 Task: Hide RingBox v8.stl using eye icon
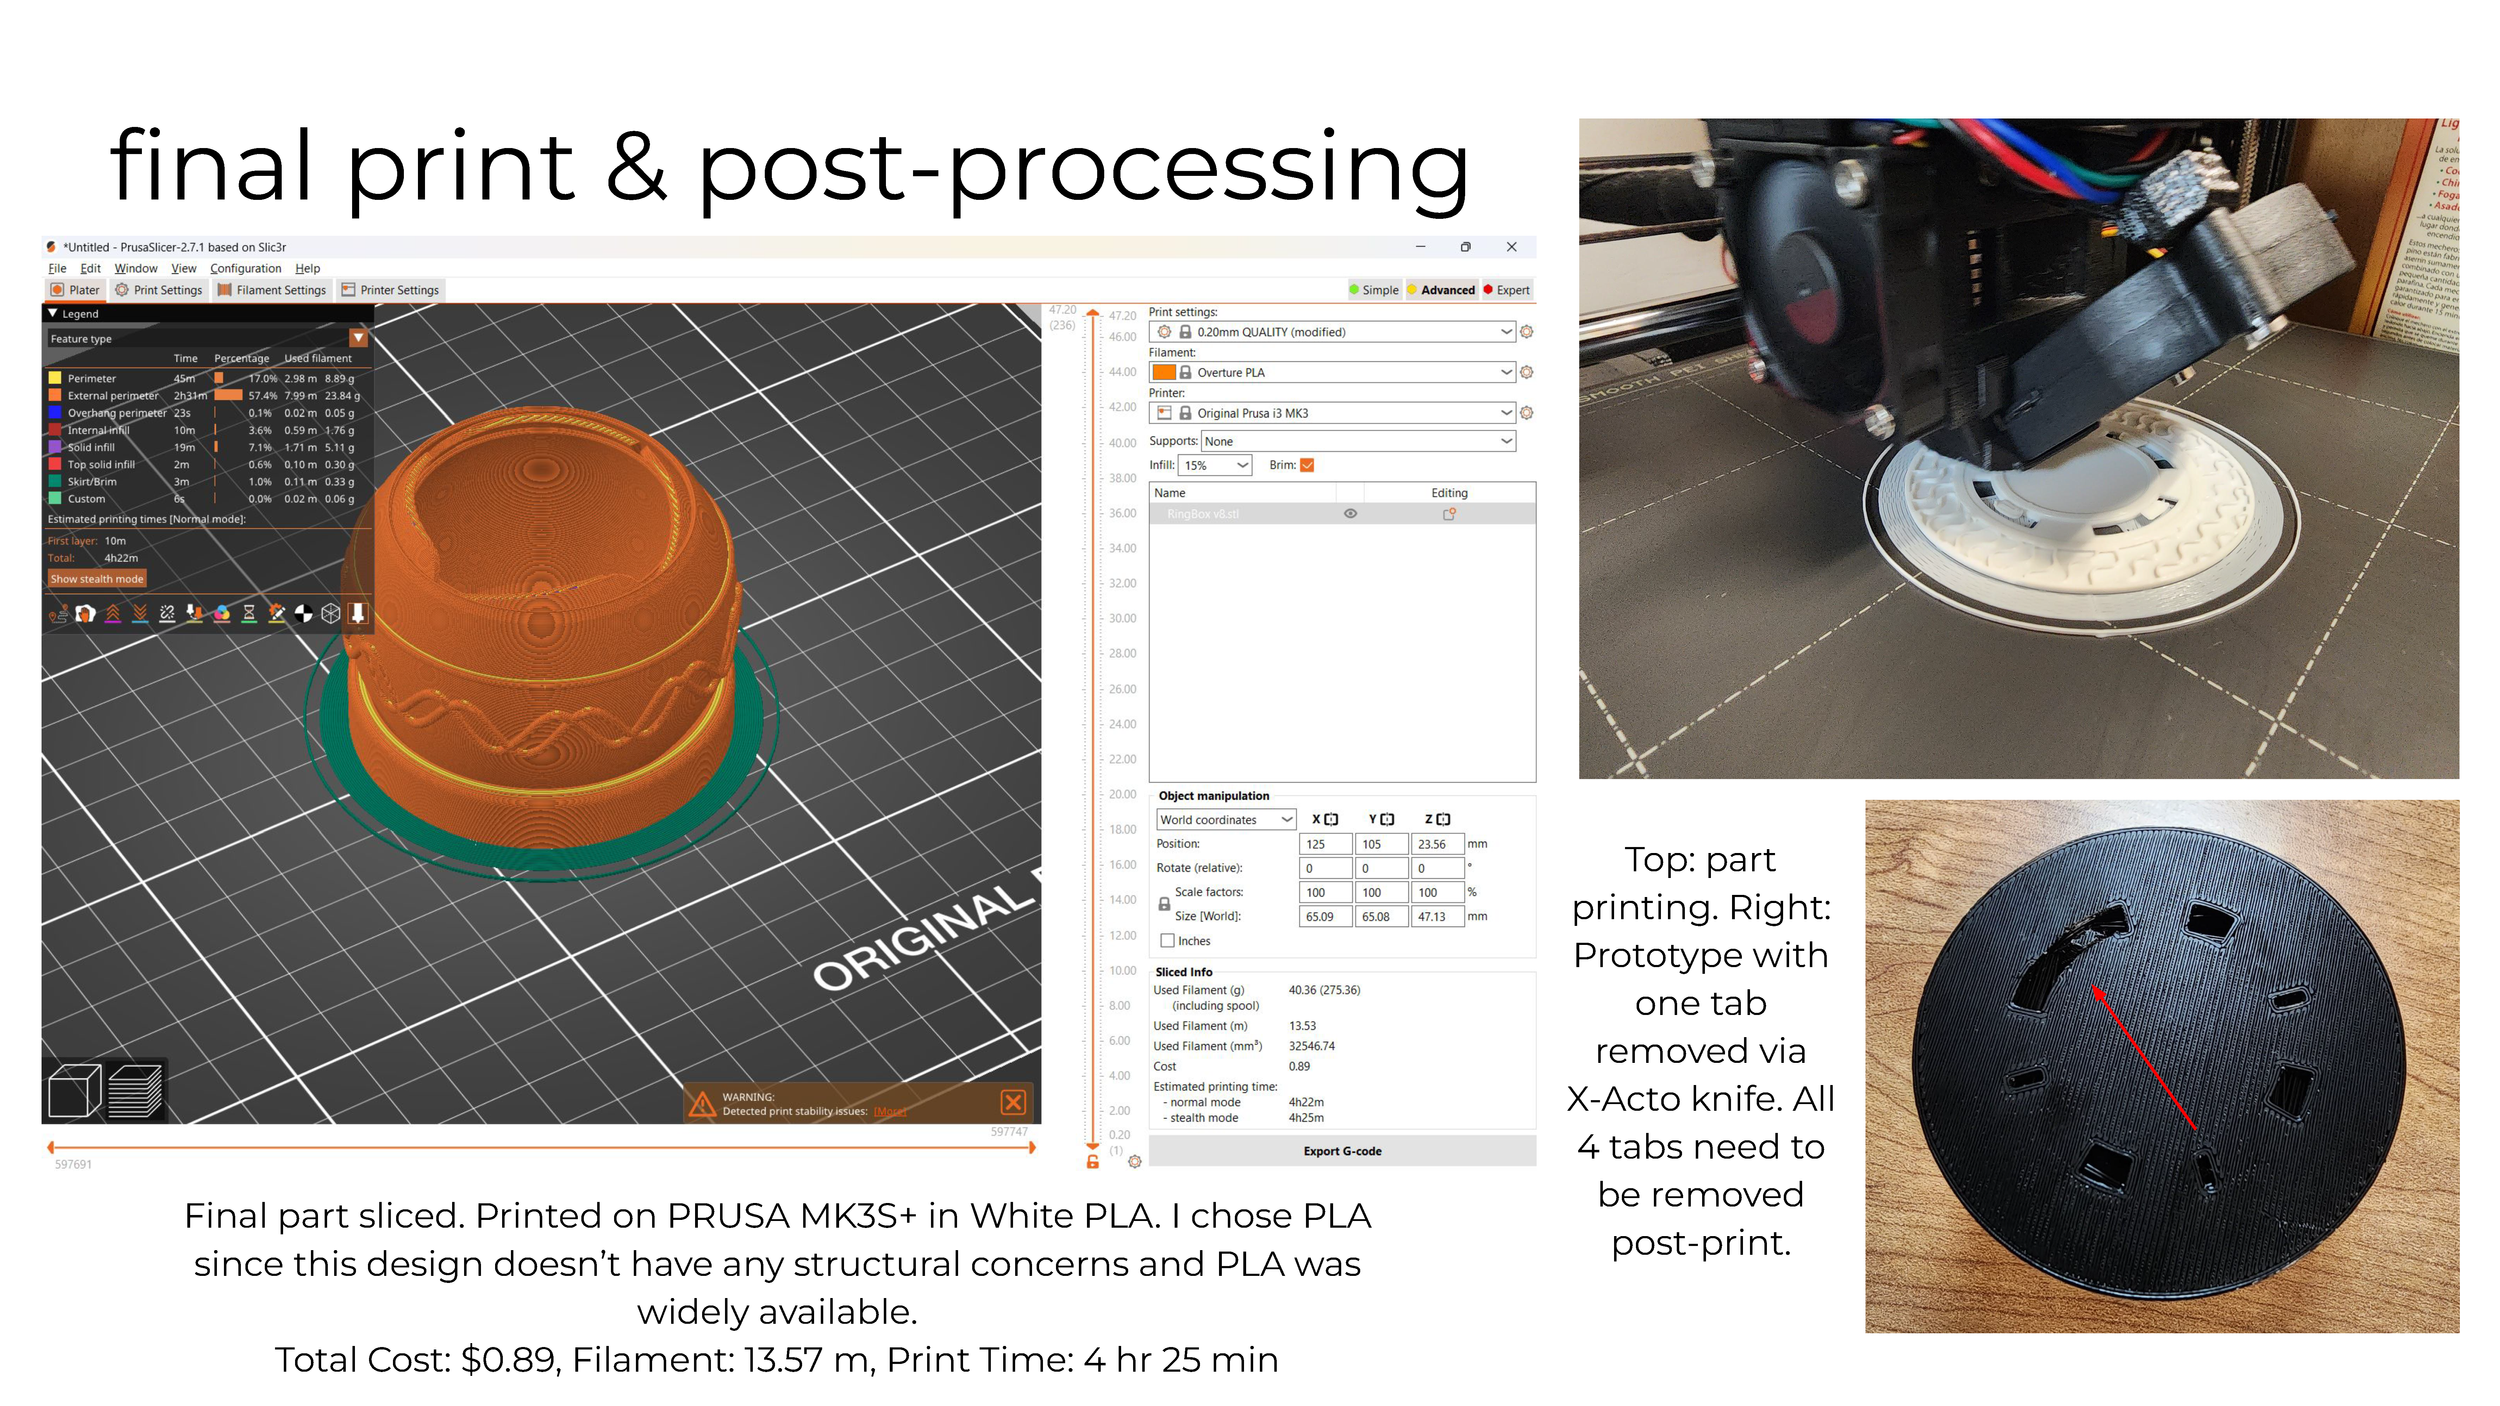point(1350,514)
